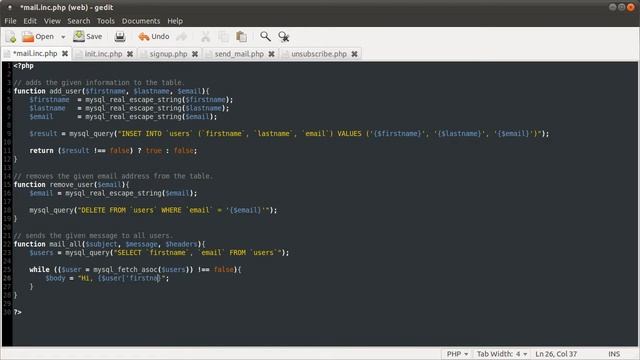Close the send_mail.php tab
640x360 pixels.
coord(271,54)
